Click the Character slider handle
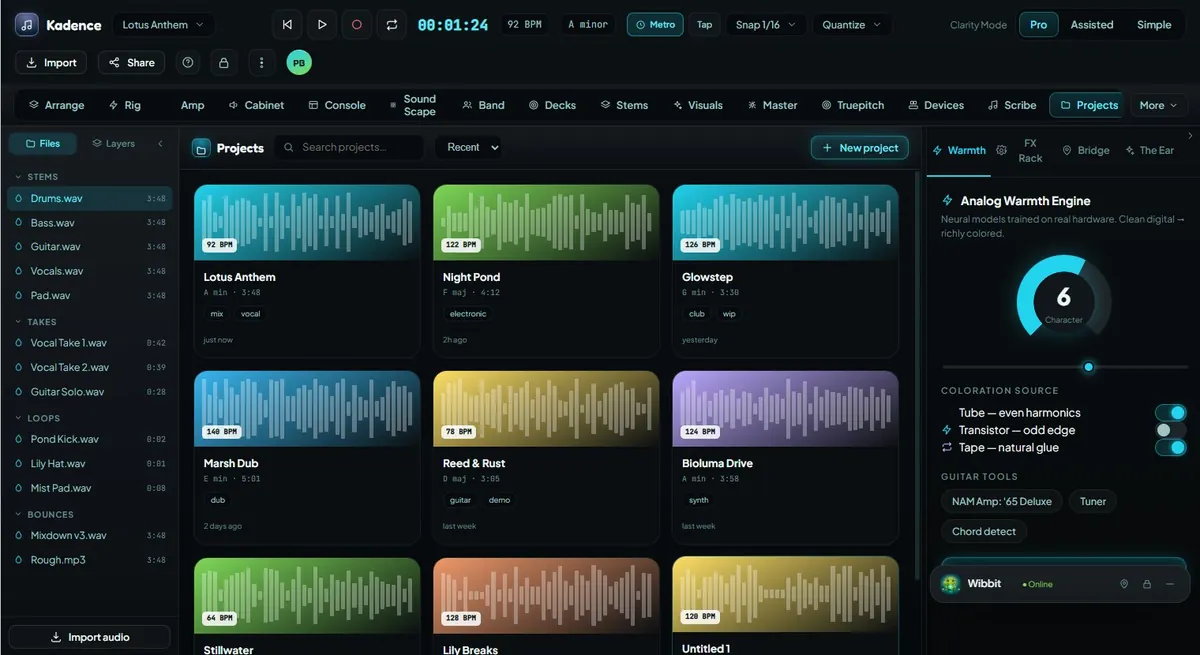 pos(1089,367)
